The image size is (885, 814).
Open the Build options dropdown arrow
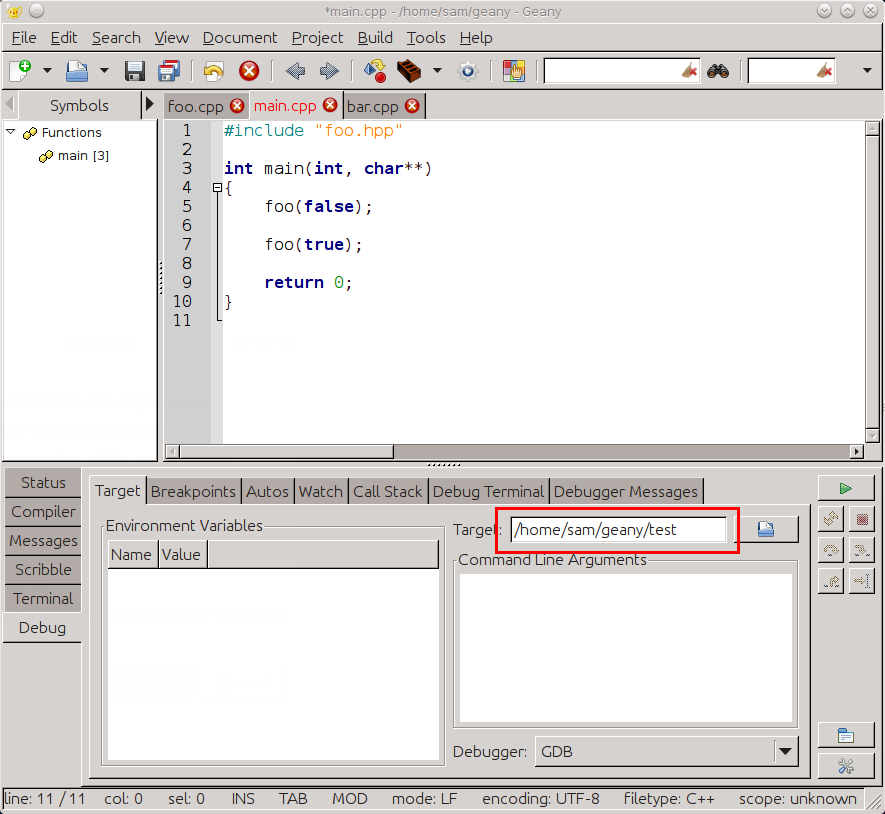[x=437, y=71]
